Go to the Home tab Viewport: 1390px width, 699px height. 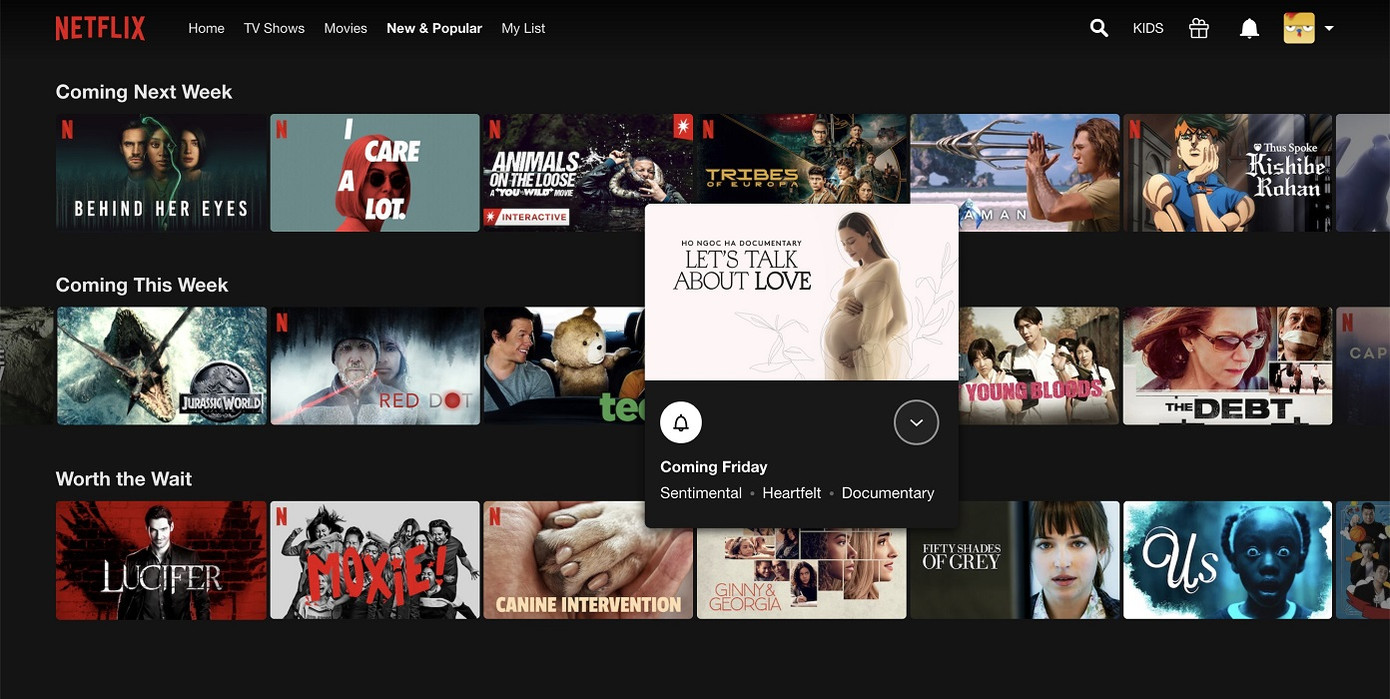pos(206,28)
